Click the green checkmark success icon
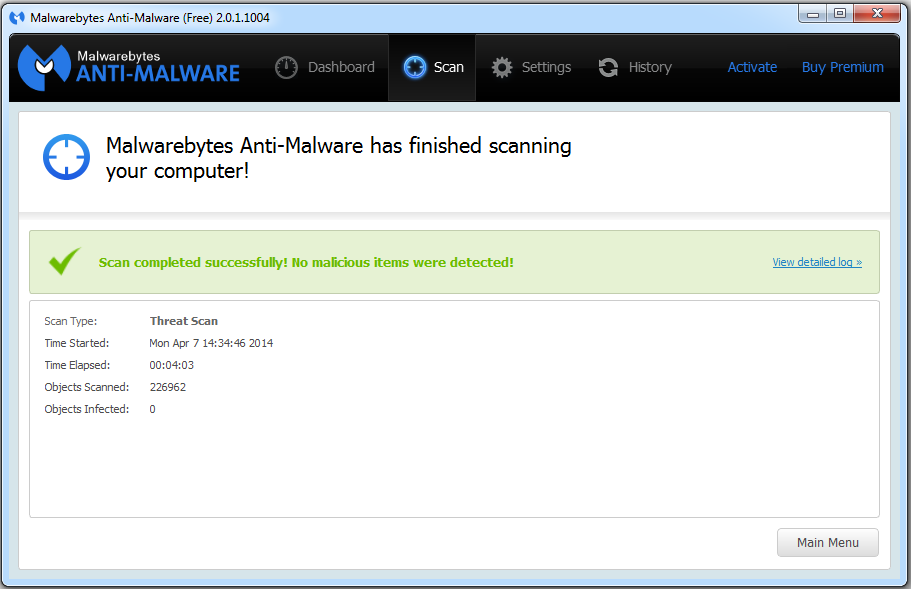This screenshot has width=911, height=589. pyautogui.click(x=65, y=262)
